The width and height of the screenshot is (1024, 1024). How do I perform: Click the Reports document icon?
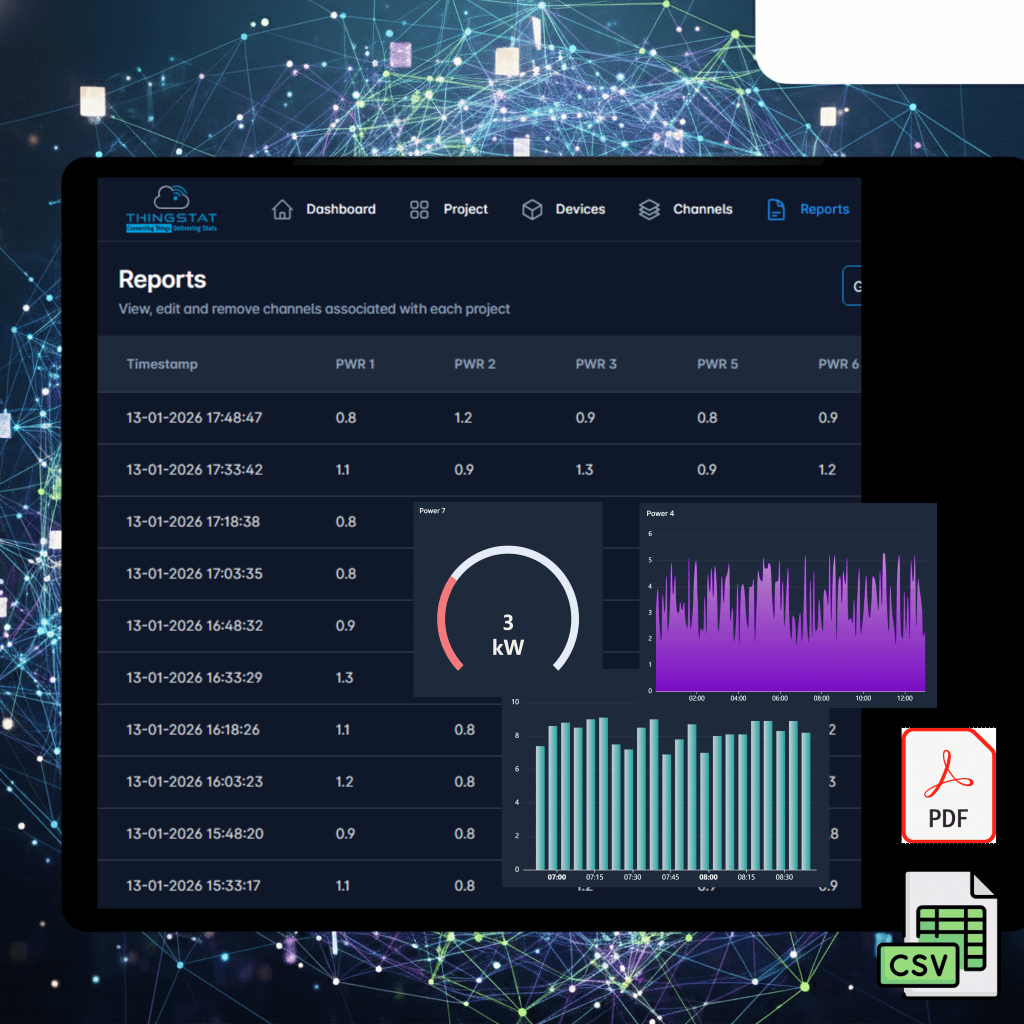pos(775,210)
